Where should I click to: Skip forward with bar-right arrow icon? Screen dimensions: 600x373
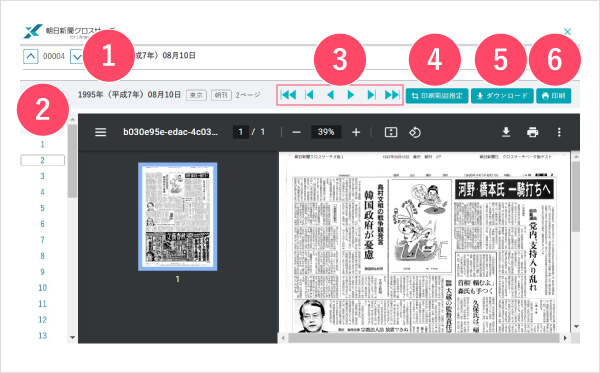click(x=371, y=95)
